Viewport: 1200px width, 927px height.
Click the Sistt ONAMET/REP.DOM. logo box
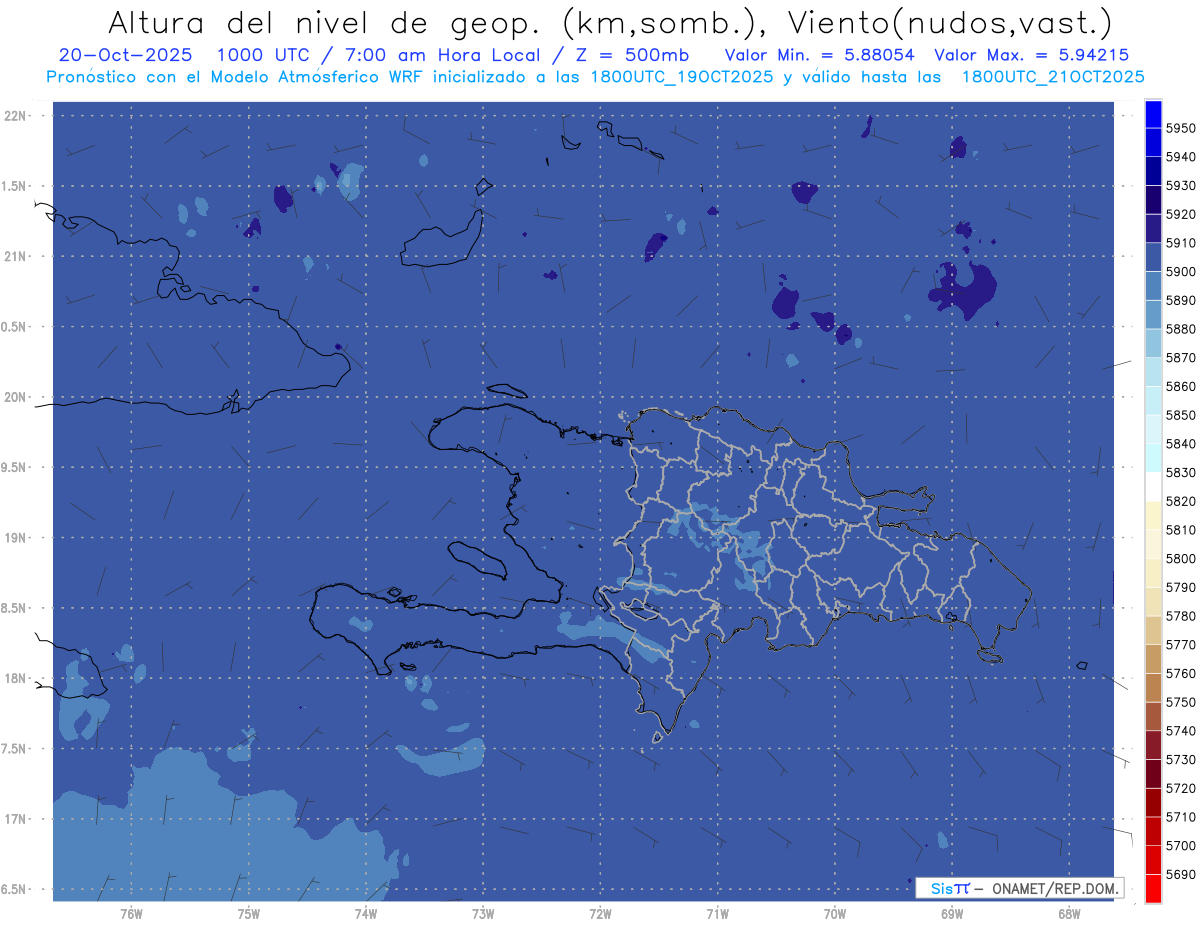click(x=1020, y=888)
